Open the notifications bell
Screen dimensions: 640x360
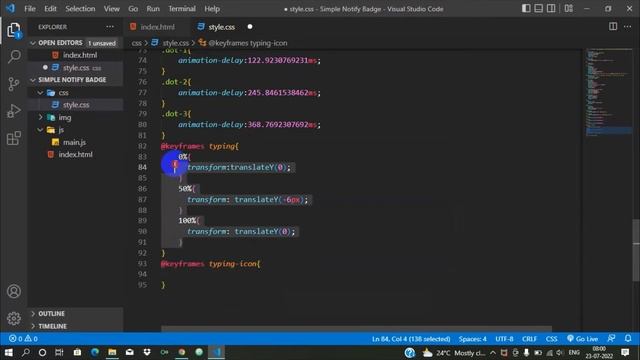point(628,339)
